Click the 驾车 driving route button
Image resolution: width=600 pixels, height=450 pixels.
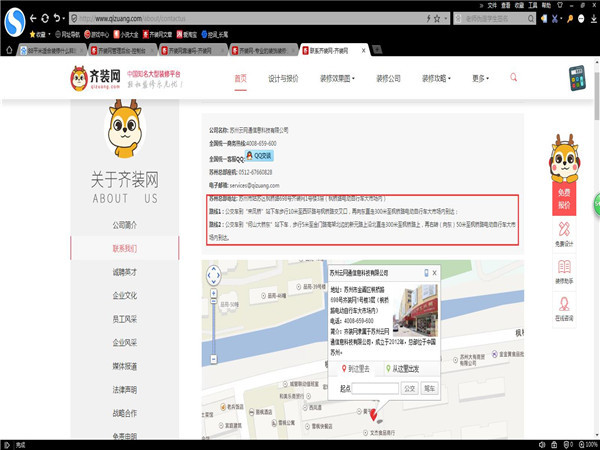coord(429,388)
